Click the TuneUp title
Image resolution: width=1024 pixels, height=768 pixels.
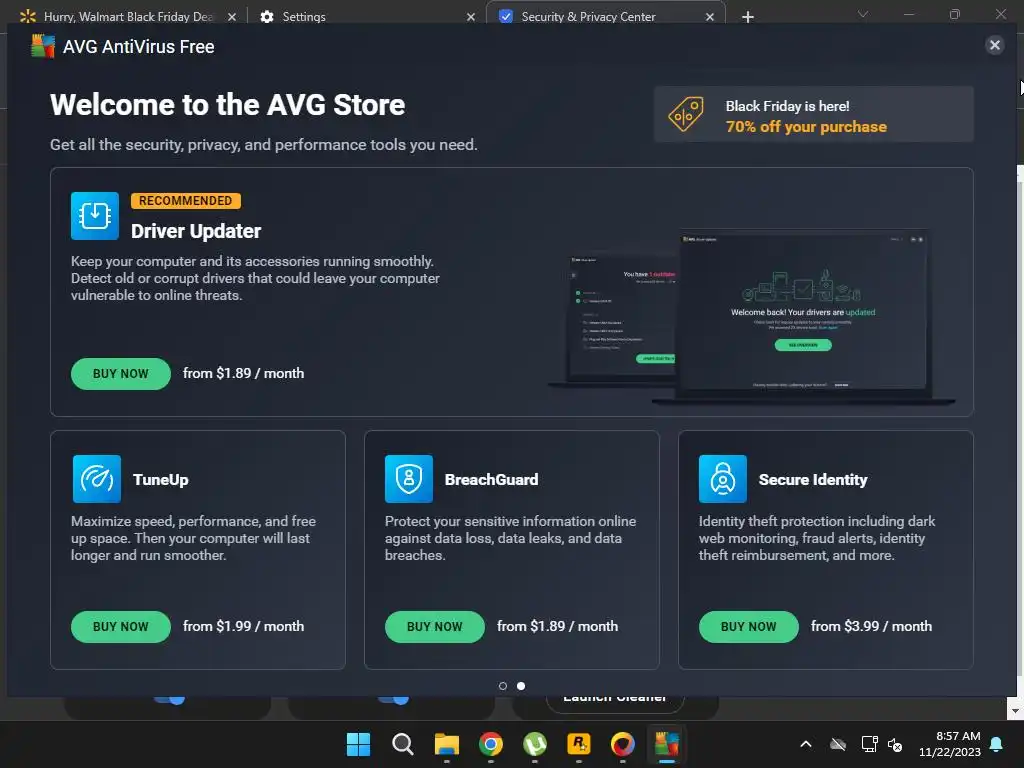(161, 479)
